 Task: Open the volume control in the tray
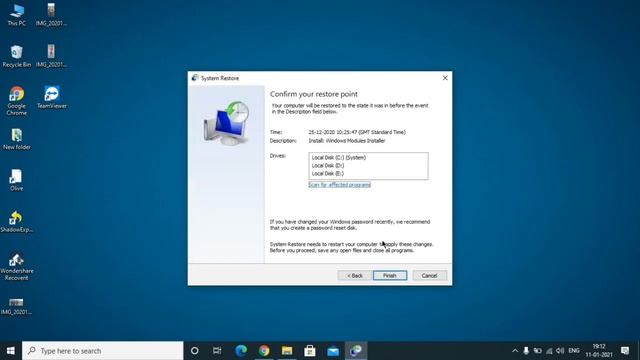click(560, 351)
